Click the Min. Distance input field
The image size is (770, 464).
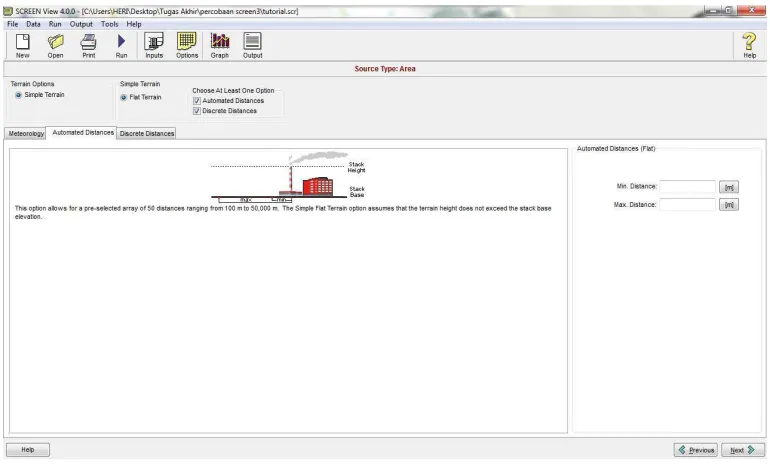688,187
